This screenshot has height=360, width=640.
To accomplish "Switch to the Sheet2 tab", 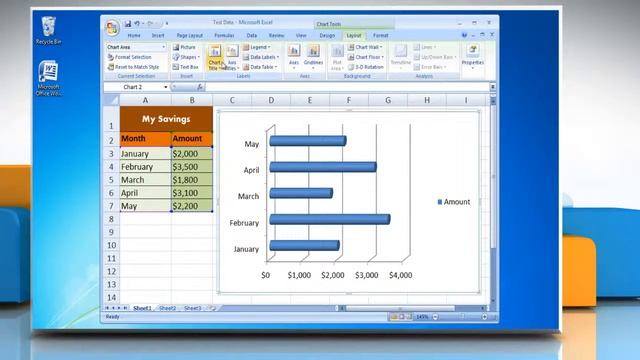I will (x=167, y=308).
